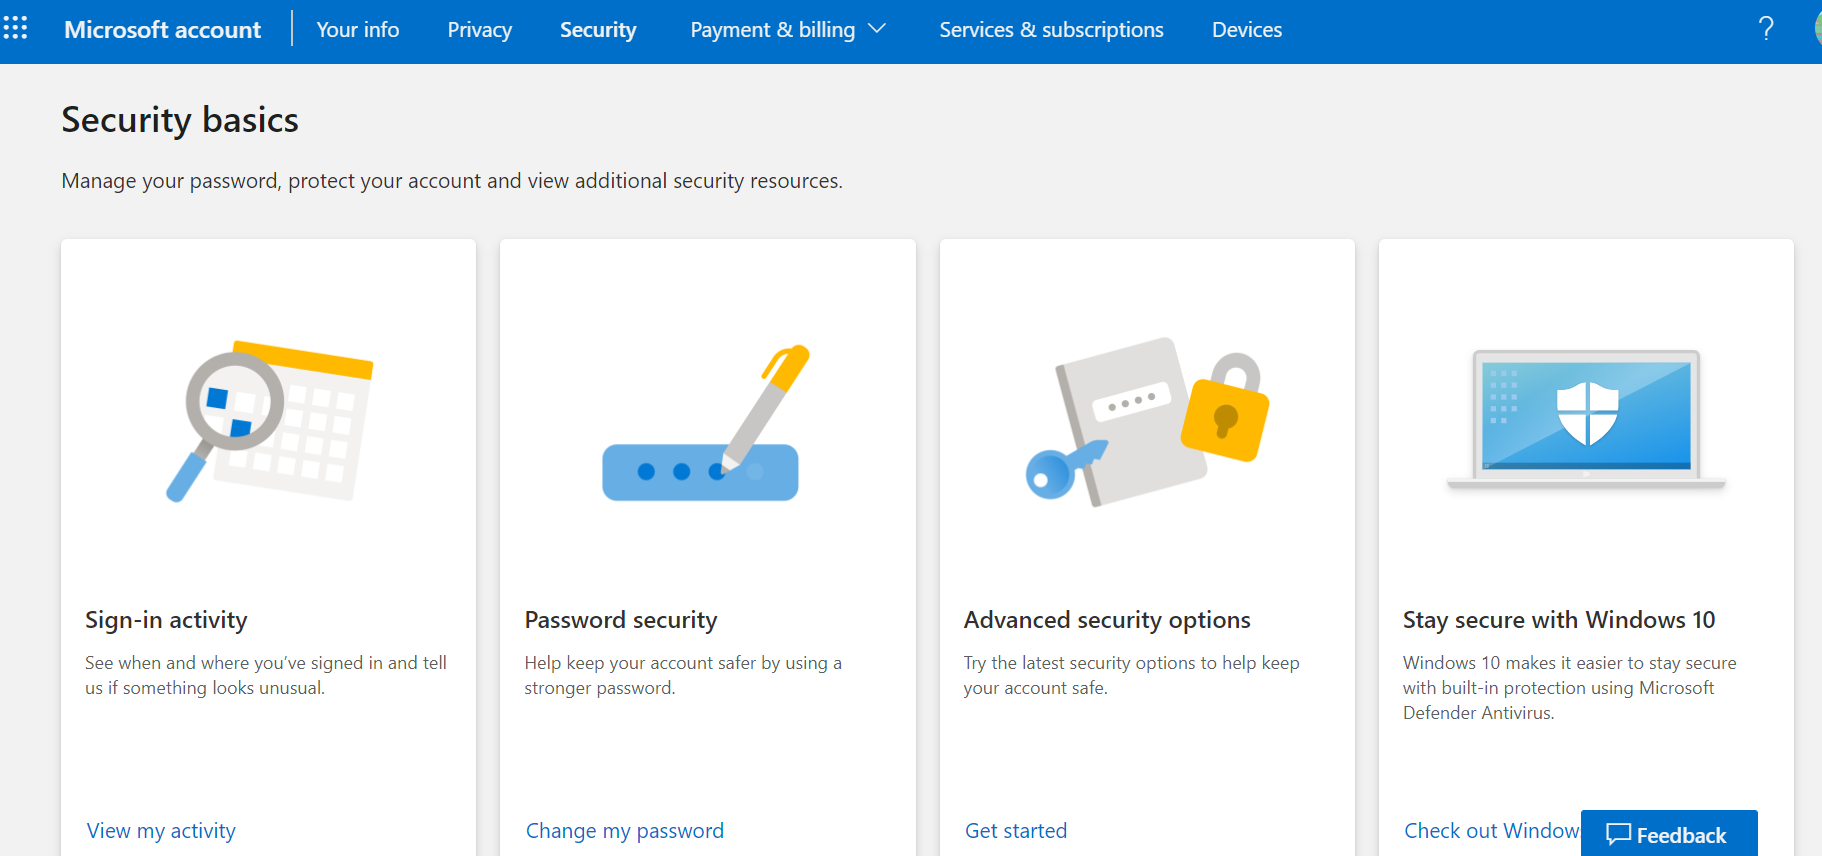Click the help question mark icon

(1766, 29)
